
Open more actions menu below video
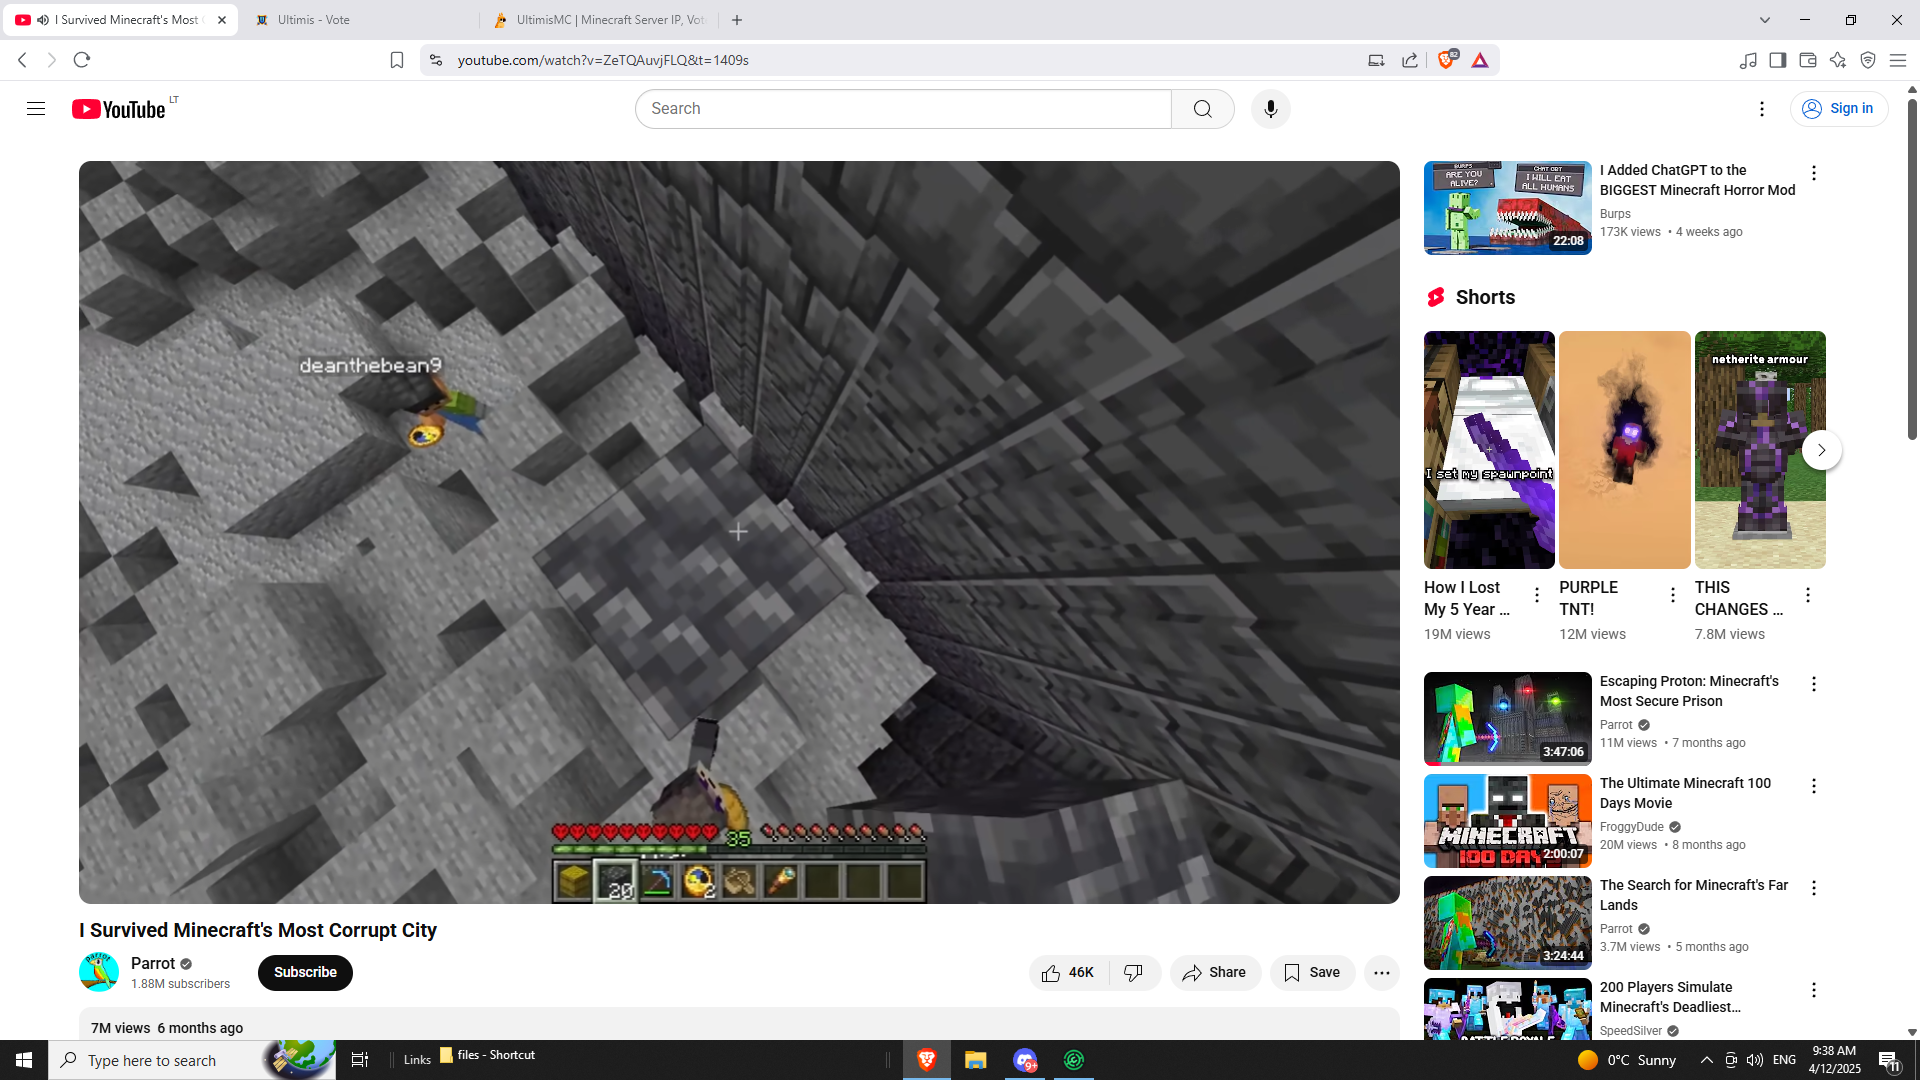pos(1381,973)
